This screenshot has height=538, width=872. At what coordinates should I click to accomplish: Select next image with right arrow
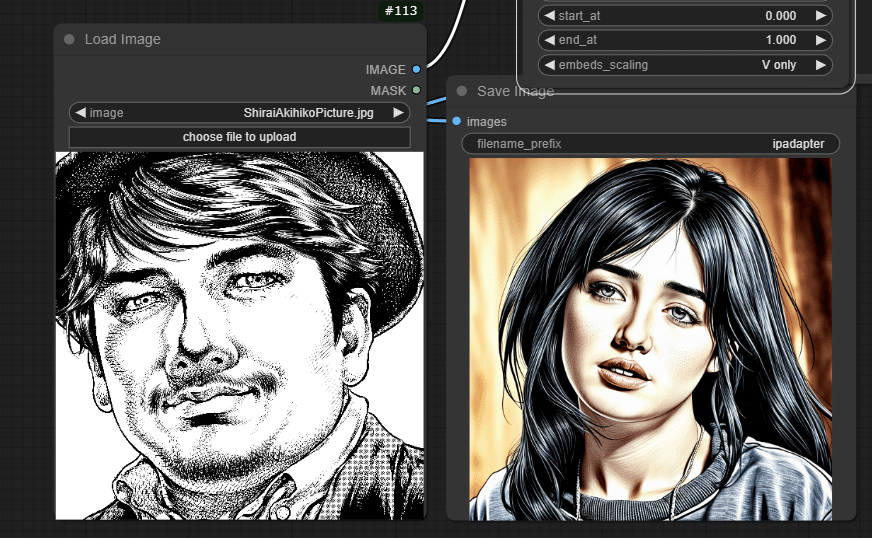(398, 113)
